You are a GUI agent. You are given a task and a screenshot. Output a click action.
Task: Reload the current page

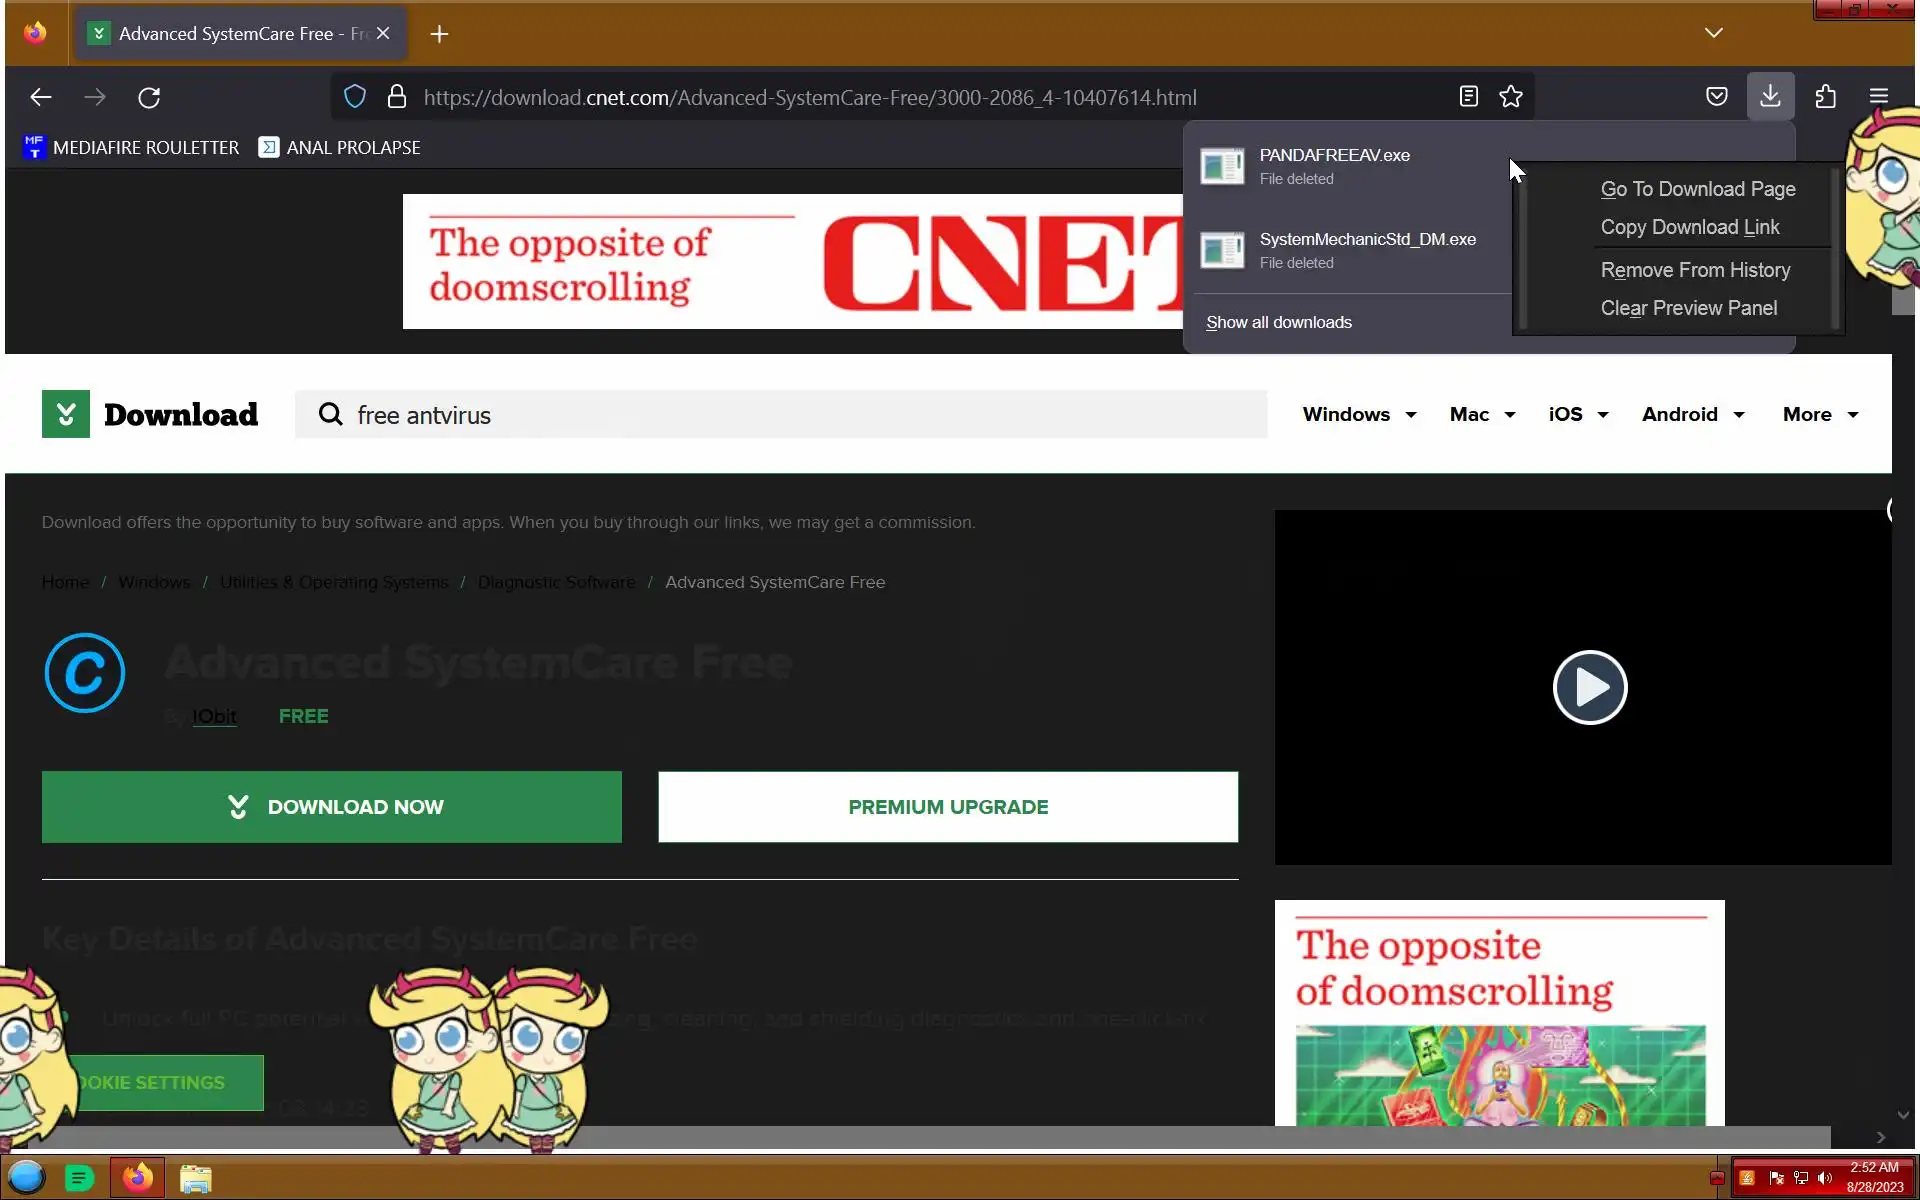click(149, 97)
